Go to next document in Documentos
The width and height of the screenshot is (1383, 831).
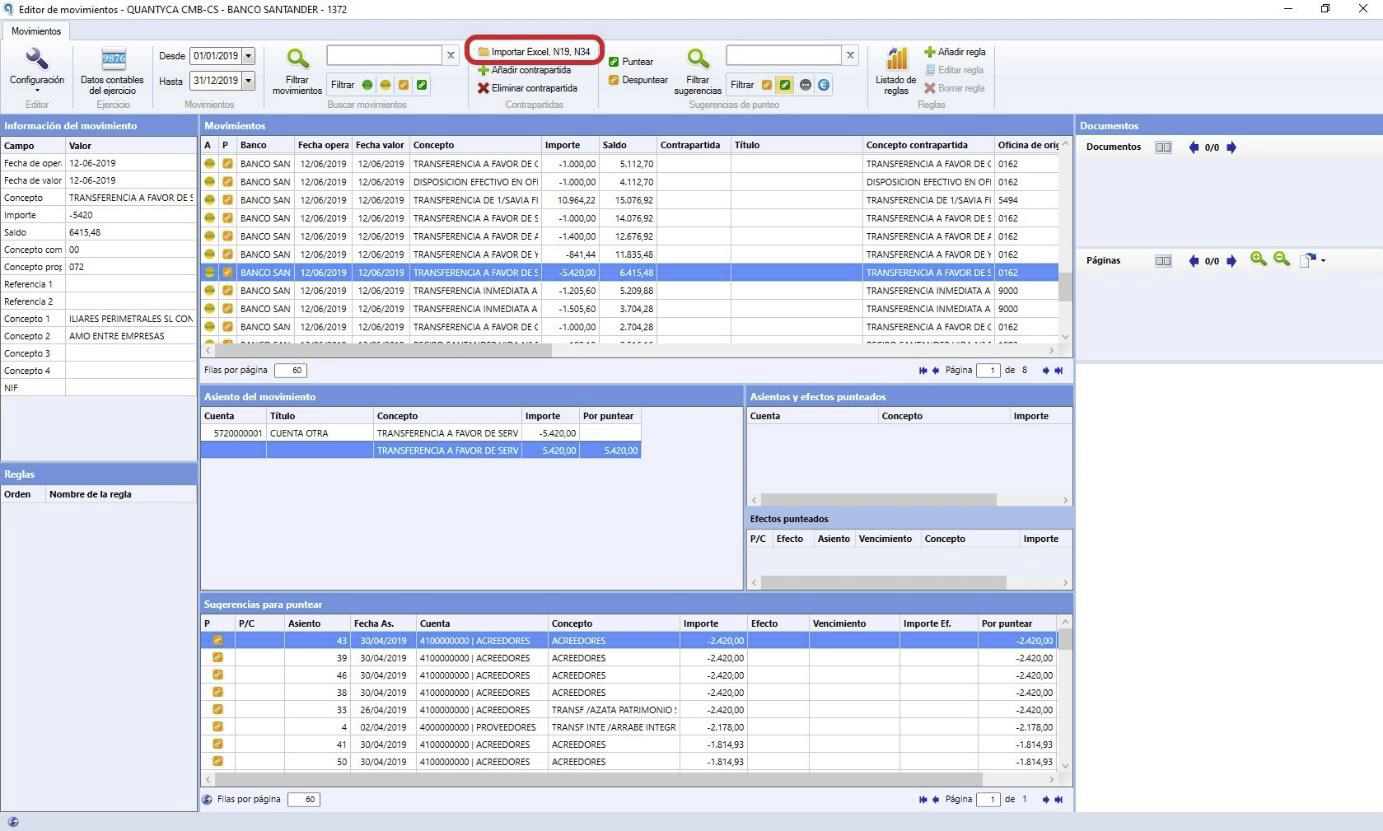click(x=1231, y=147)
